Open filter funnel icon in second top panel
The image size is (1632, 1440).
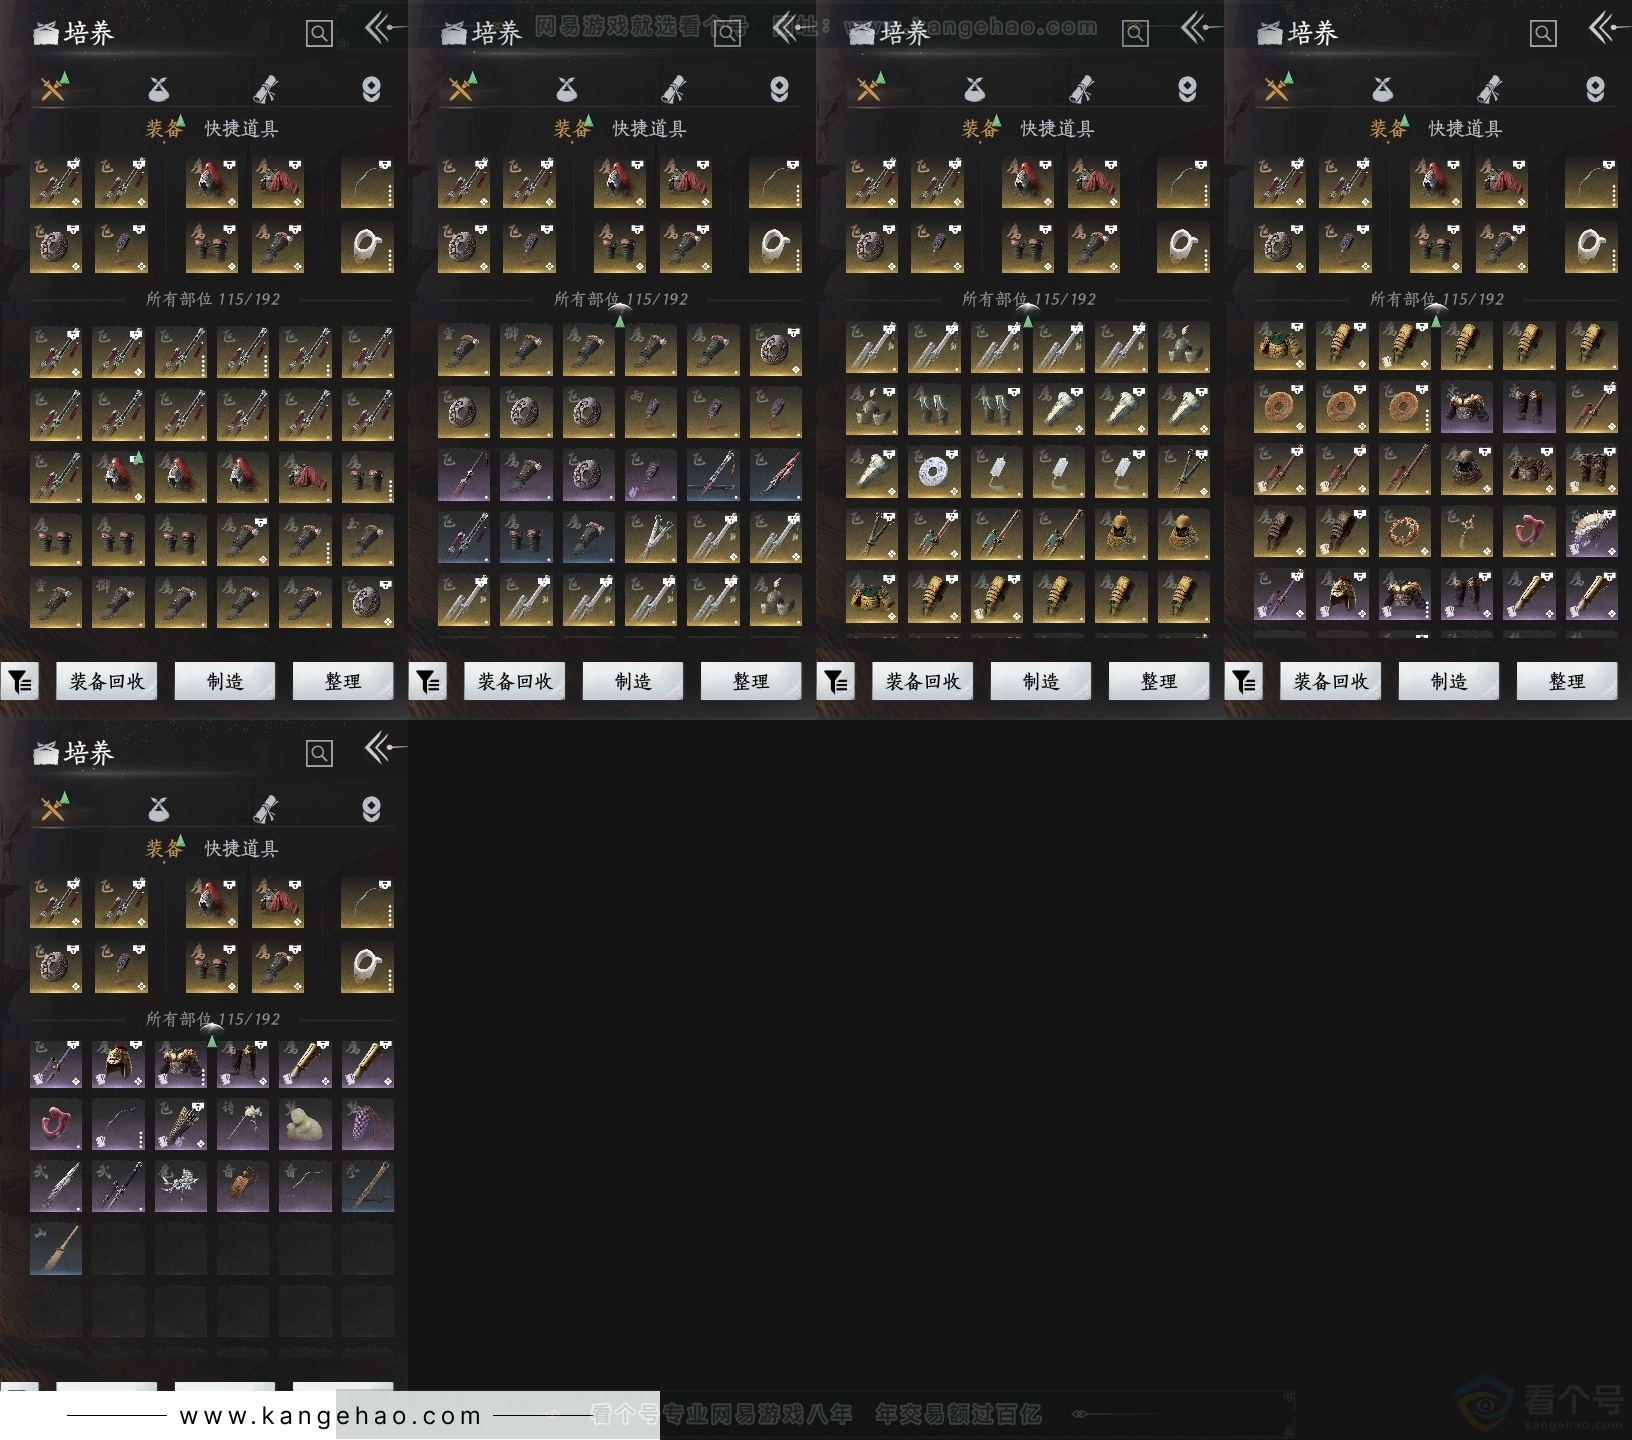(428, 682)
